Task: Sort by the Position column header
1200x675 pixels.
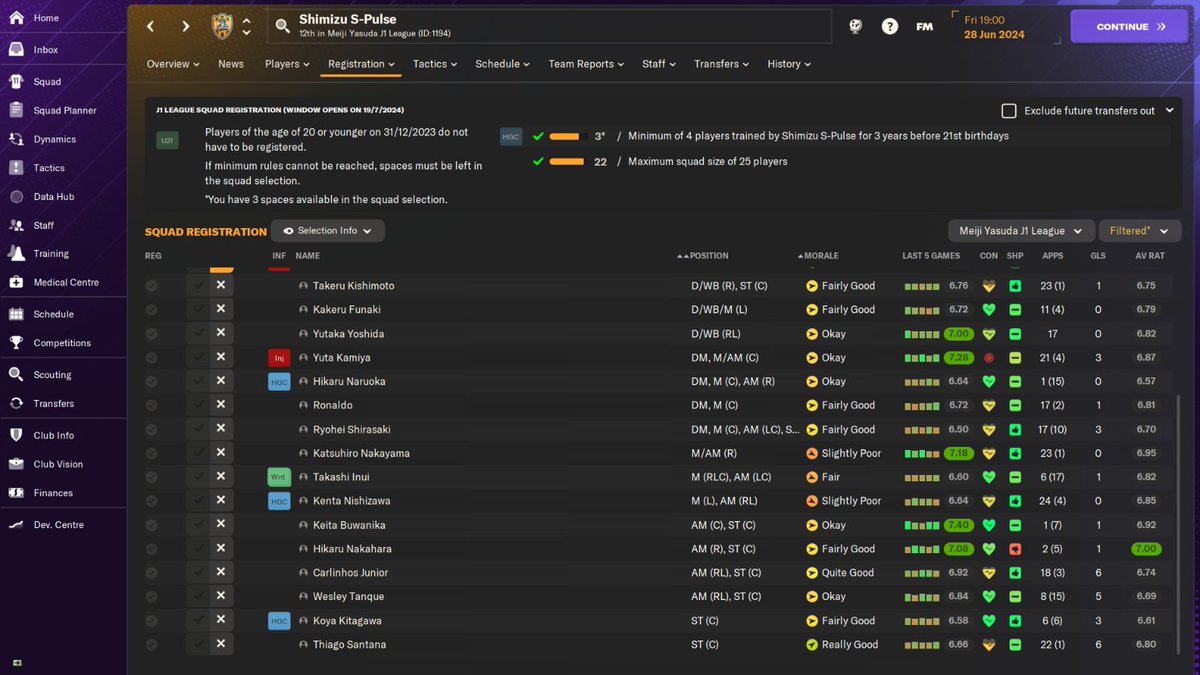Action: pos(709,257)
